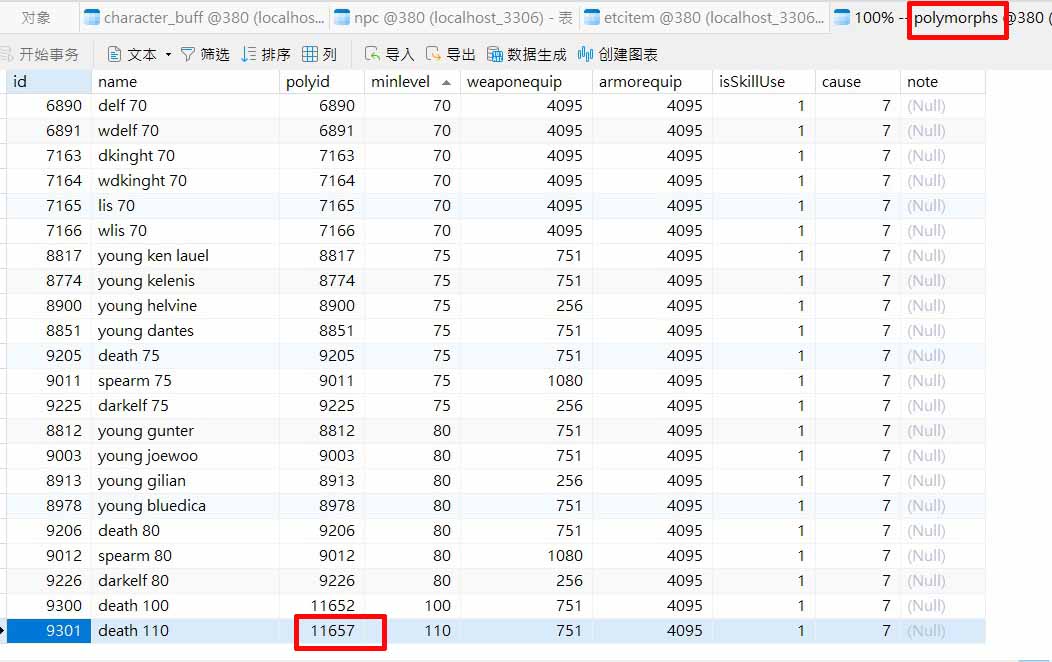Select the name cell 'darkelf 80'
1052x662 pixels.
point(185,581)
